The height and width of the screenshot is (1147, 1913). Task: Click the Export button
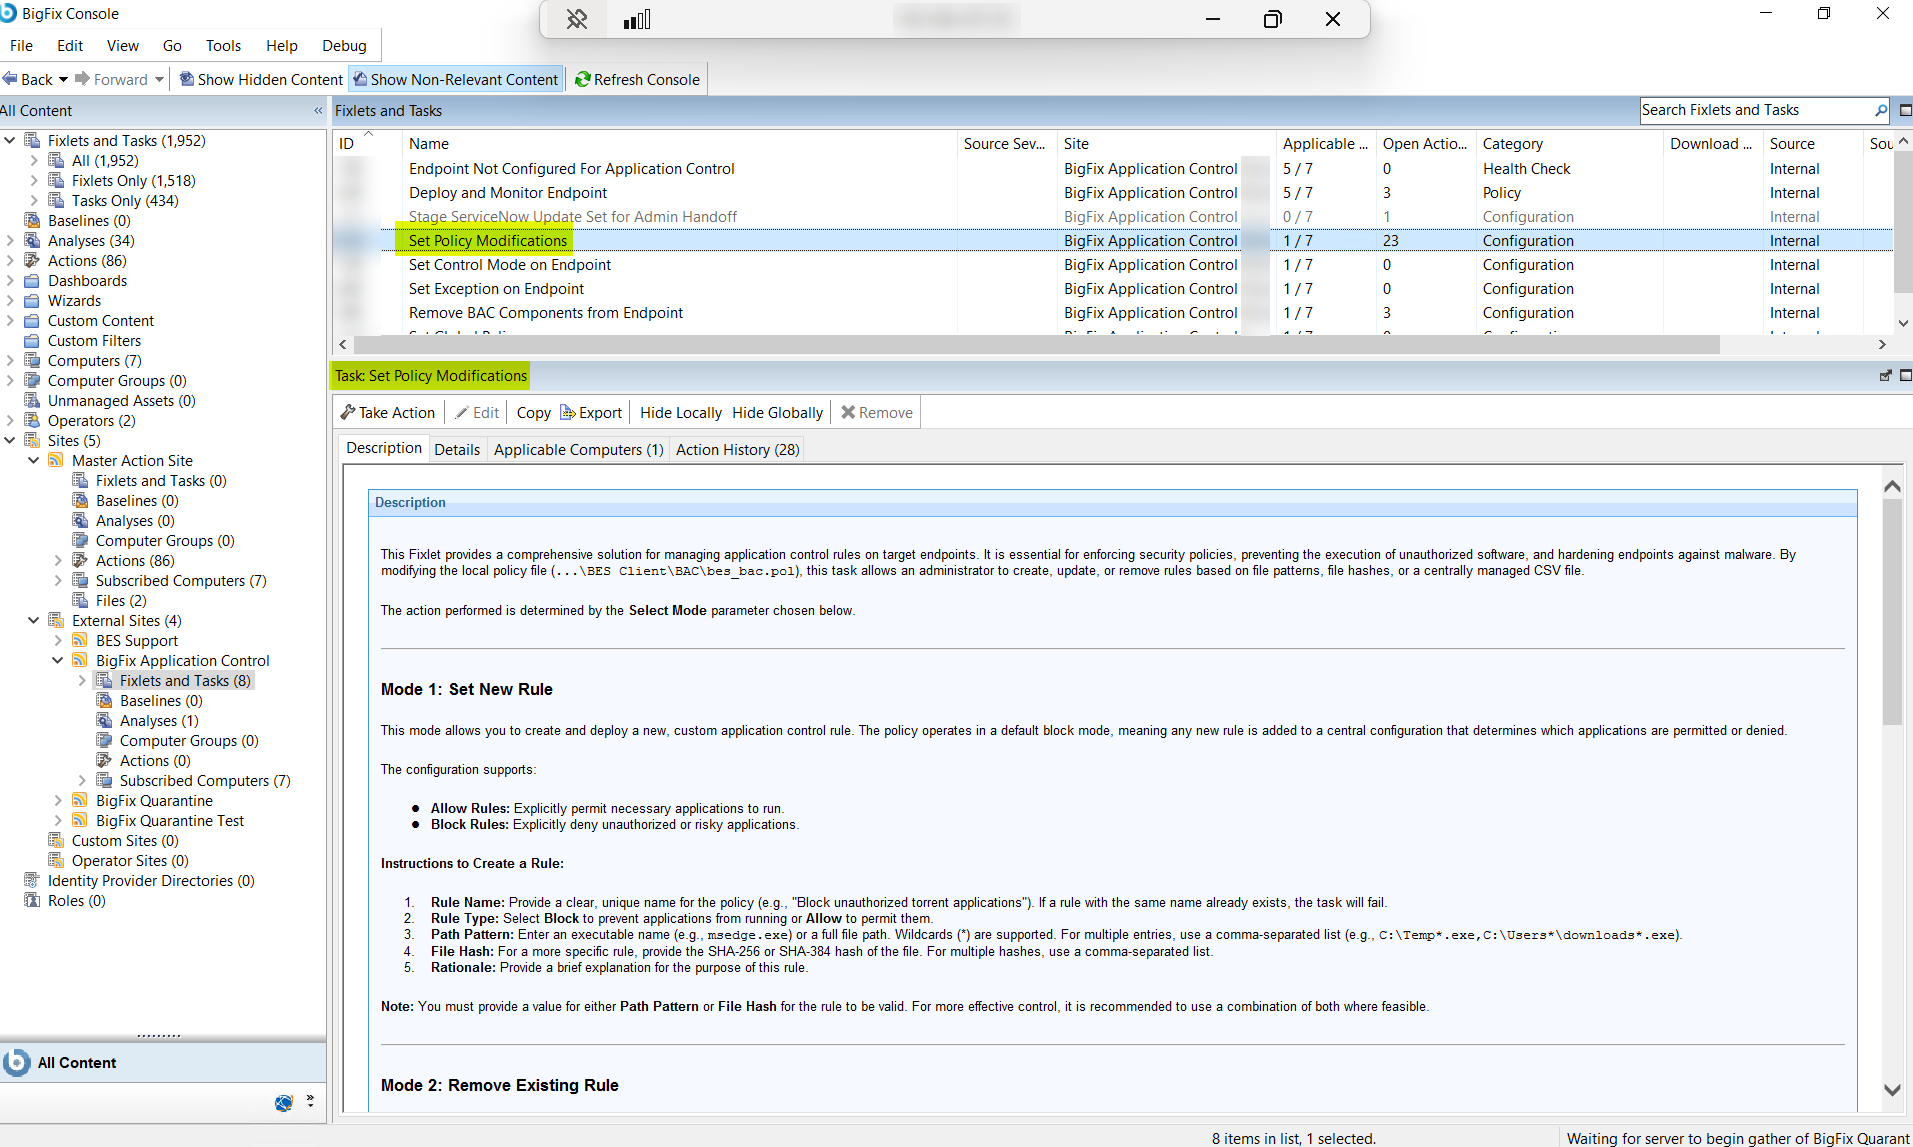[591, 412]
